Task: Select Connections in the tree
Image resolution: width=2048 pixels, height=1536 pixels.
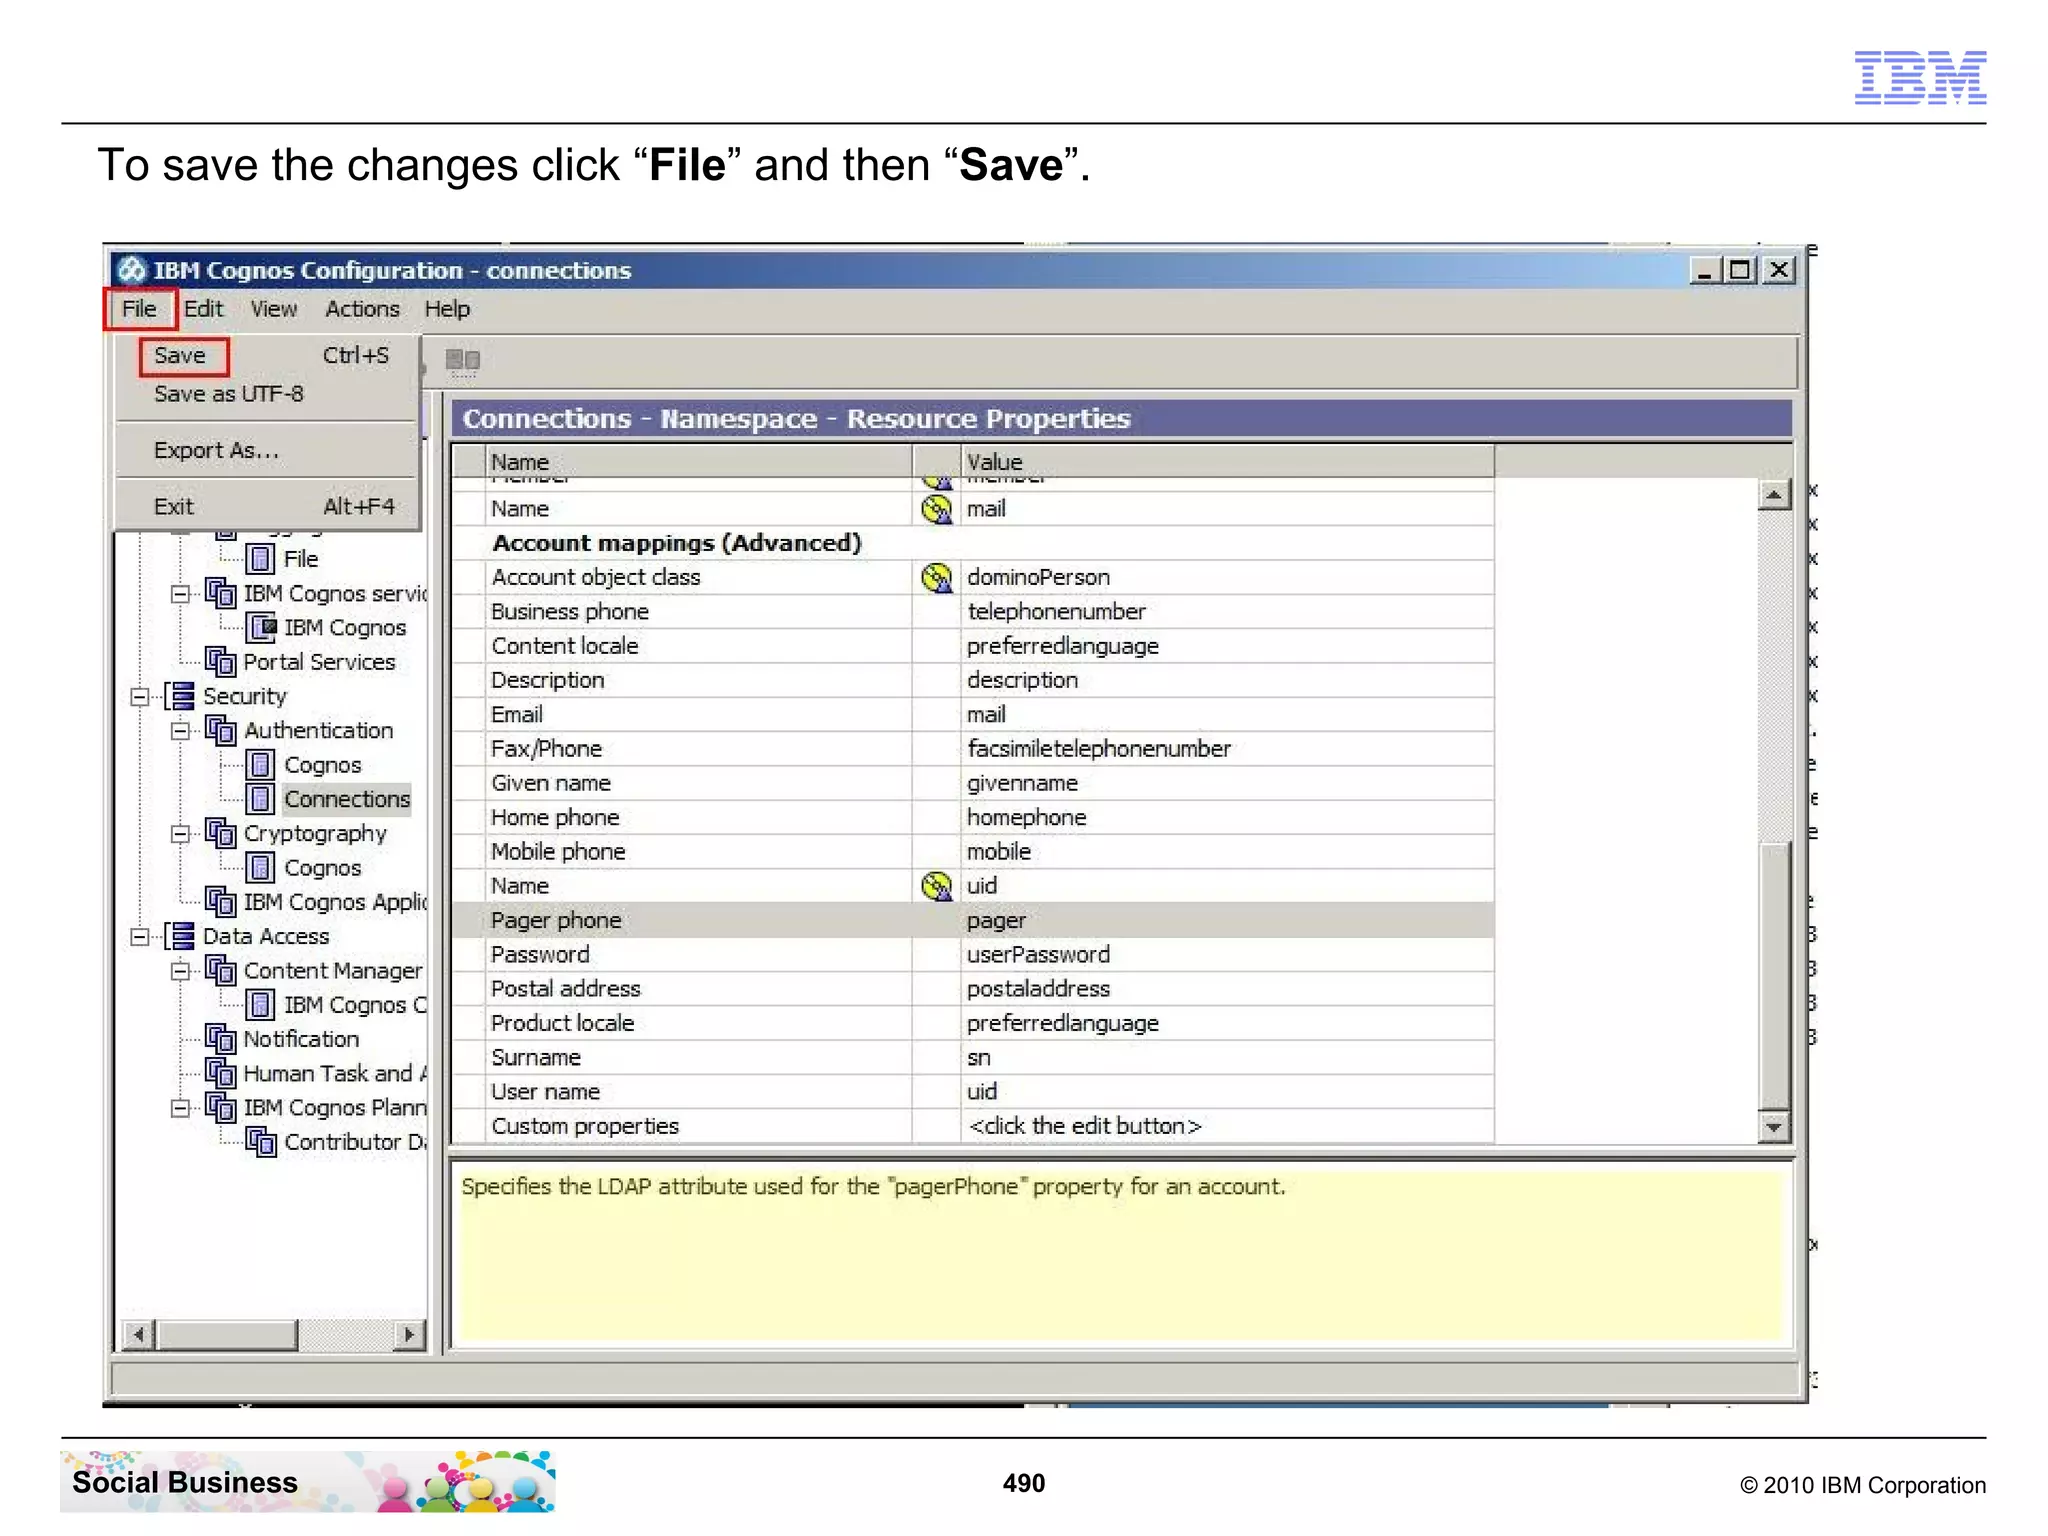Action: 346,799
